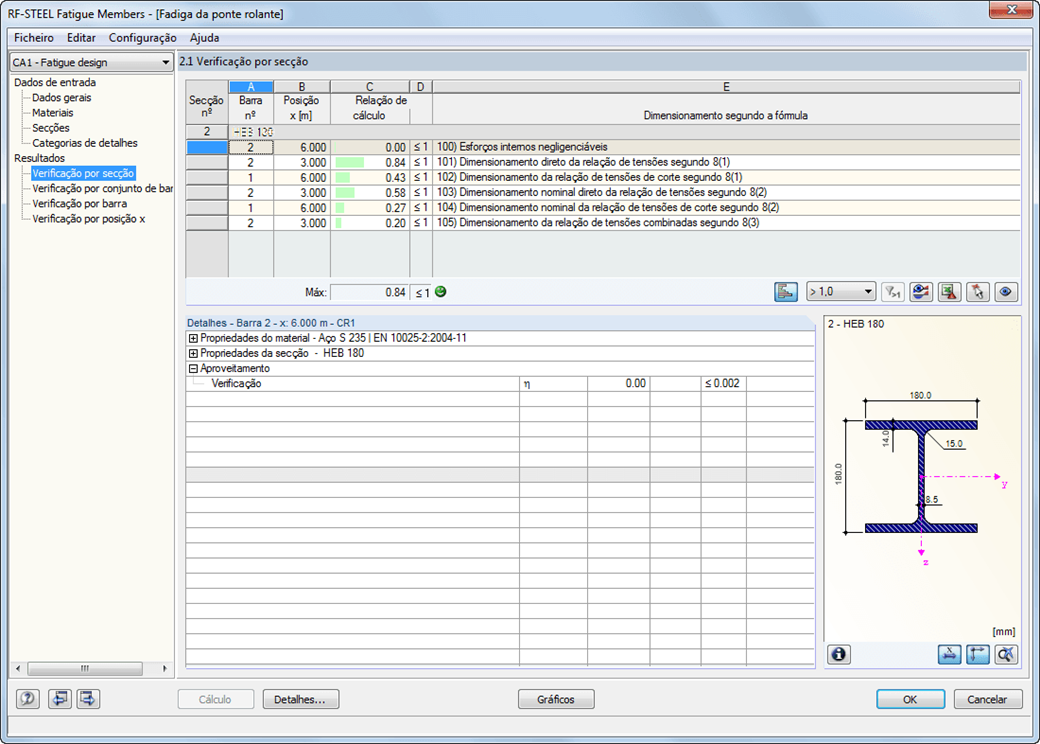Click the green ratio bar for 0.84
The height and width of the screenshot is (744, 1040).
(x=350, y=162)
